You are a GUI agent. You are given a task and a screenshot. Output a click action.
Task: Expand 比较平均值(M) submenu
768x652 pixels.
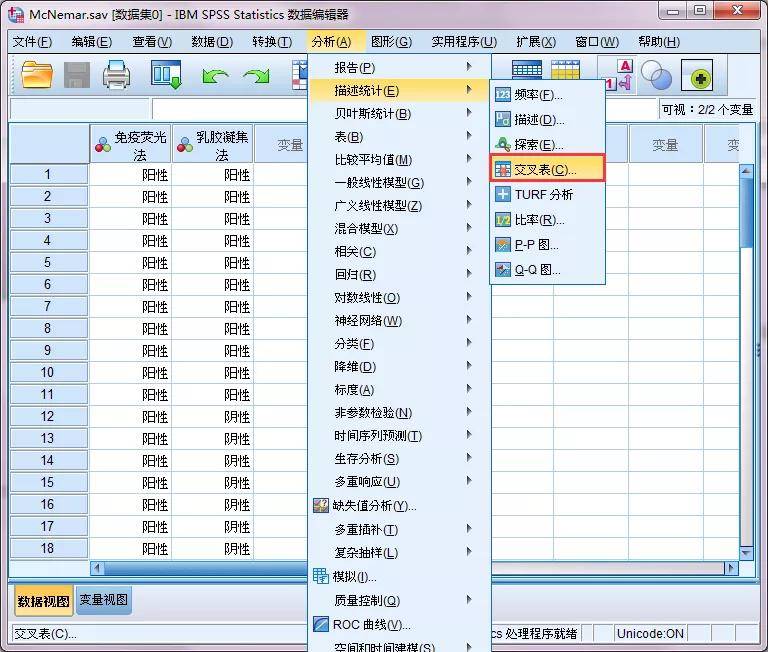point(399,160)
